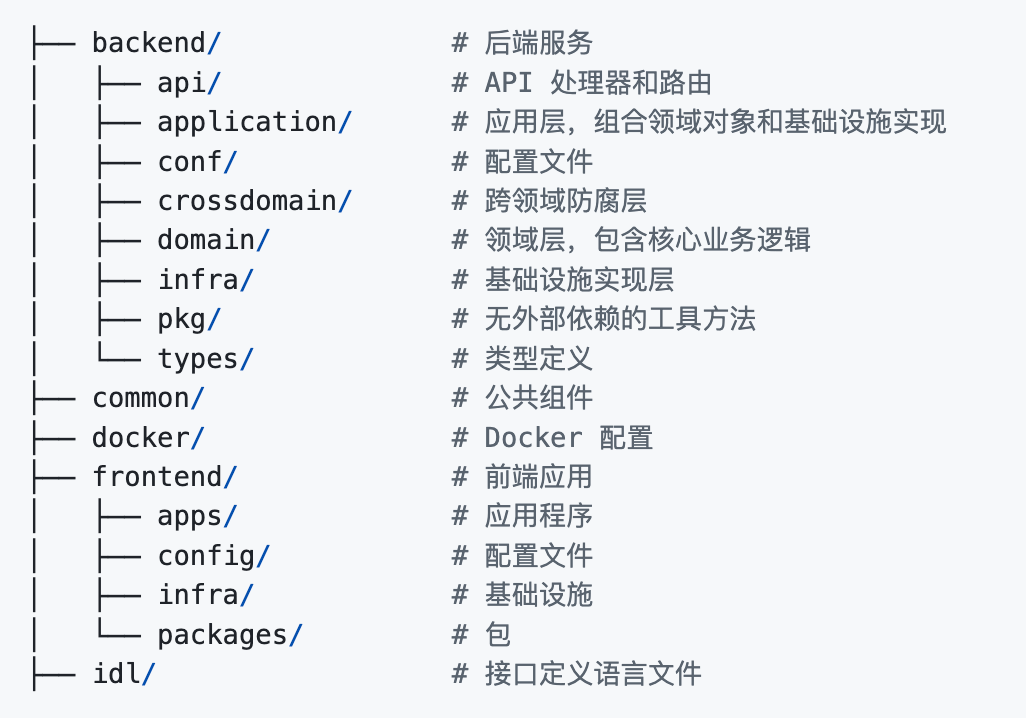Image resolution: width=1026 pixels, height=718 pixels.
Task: Select the frontend/ directory
Action: [164, 477]
